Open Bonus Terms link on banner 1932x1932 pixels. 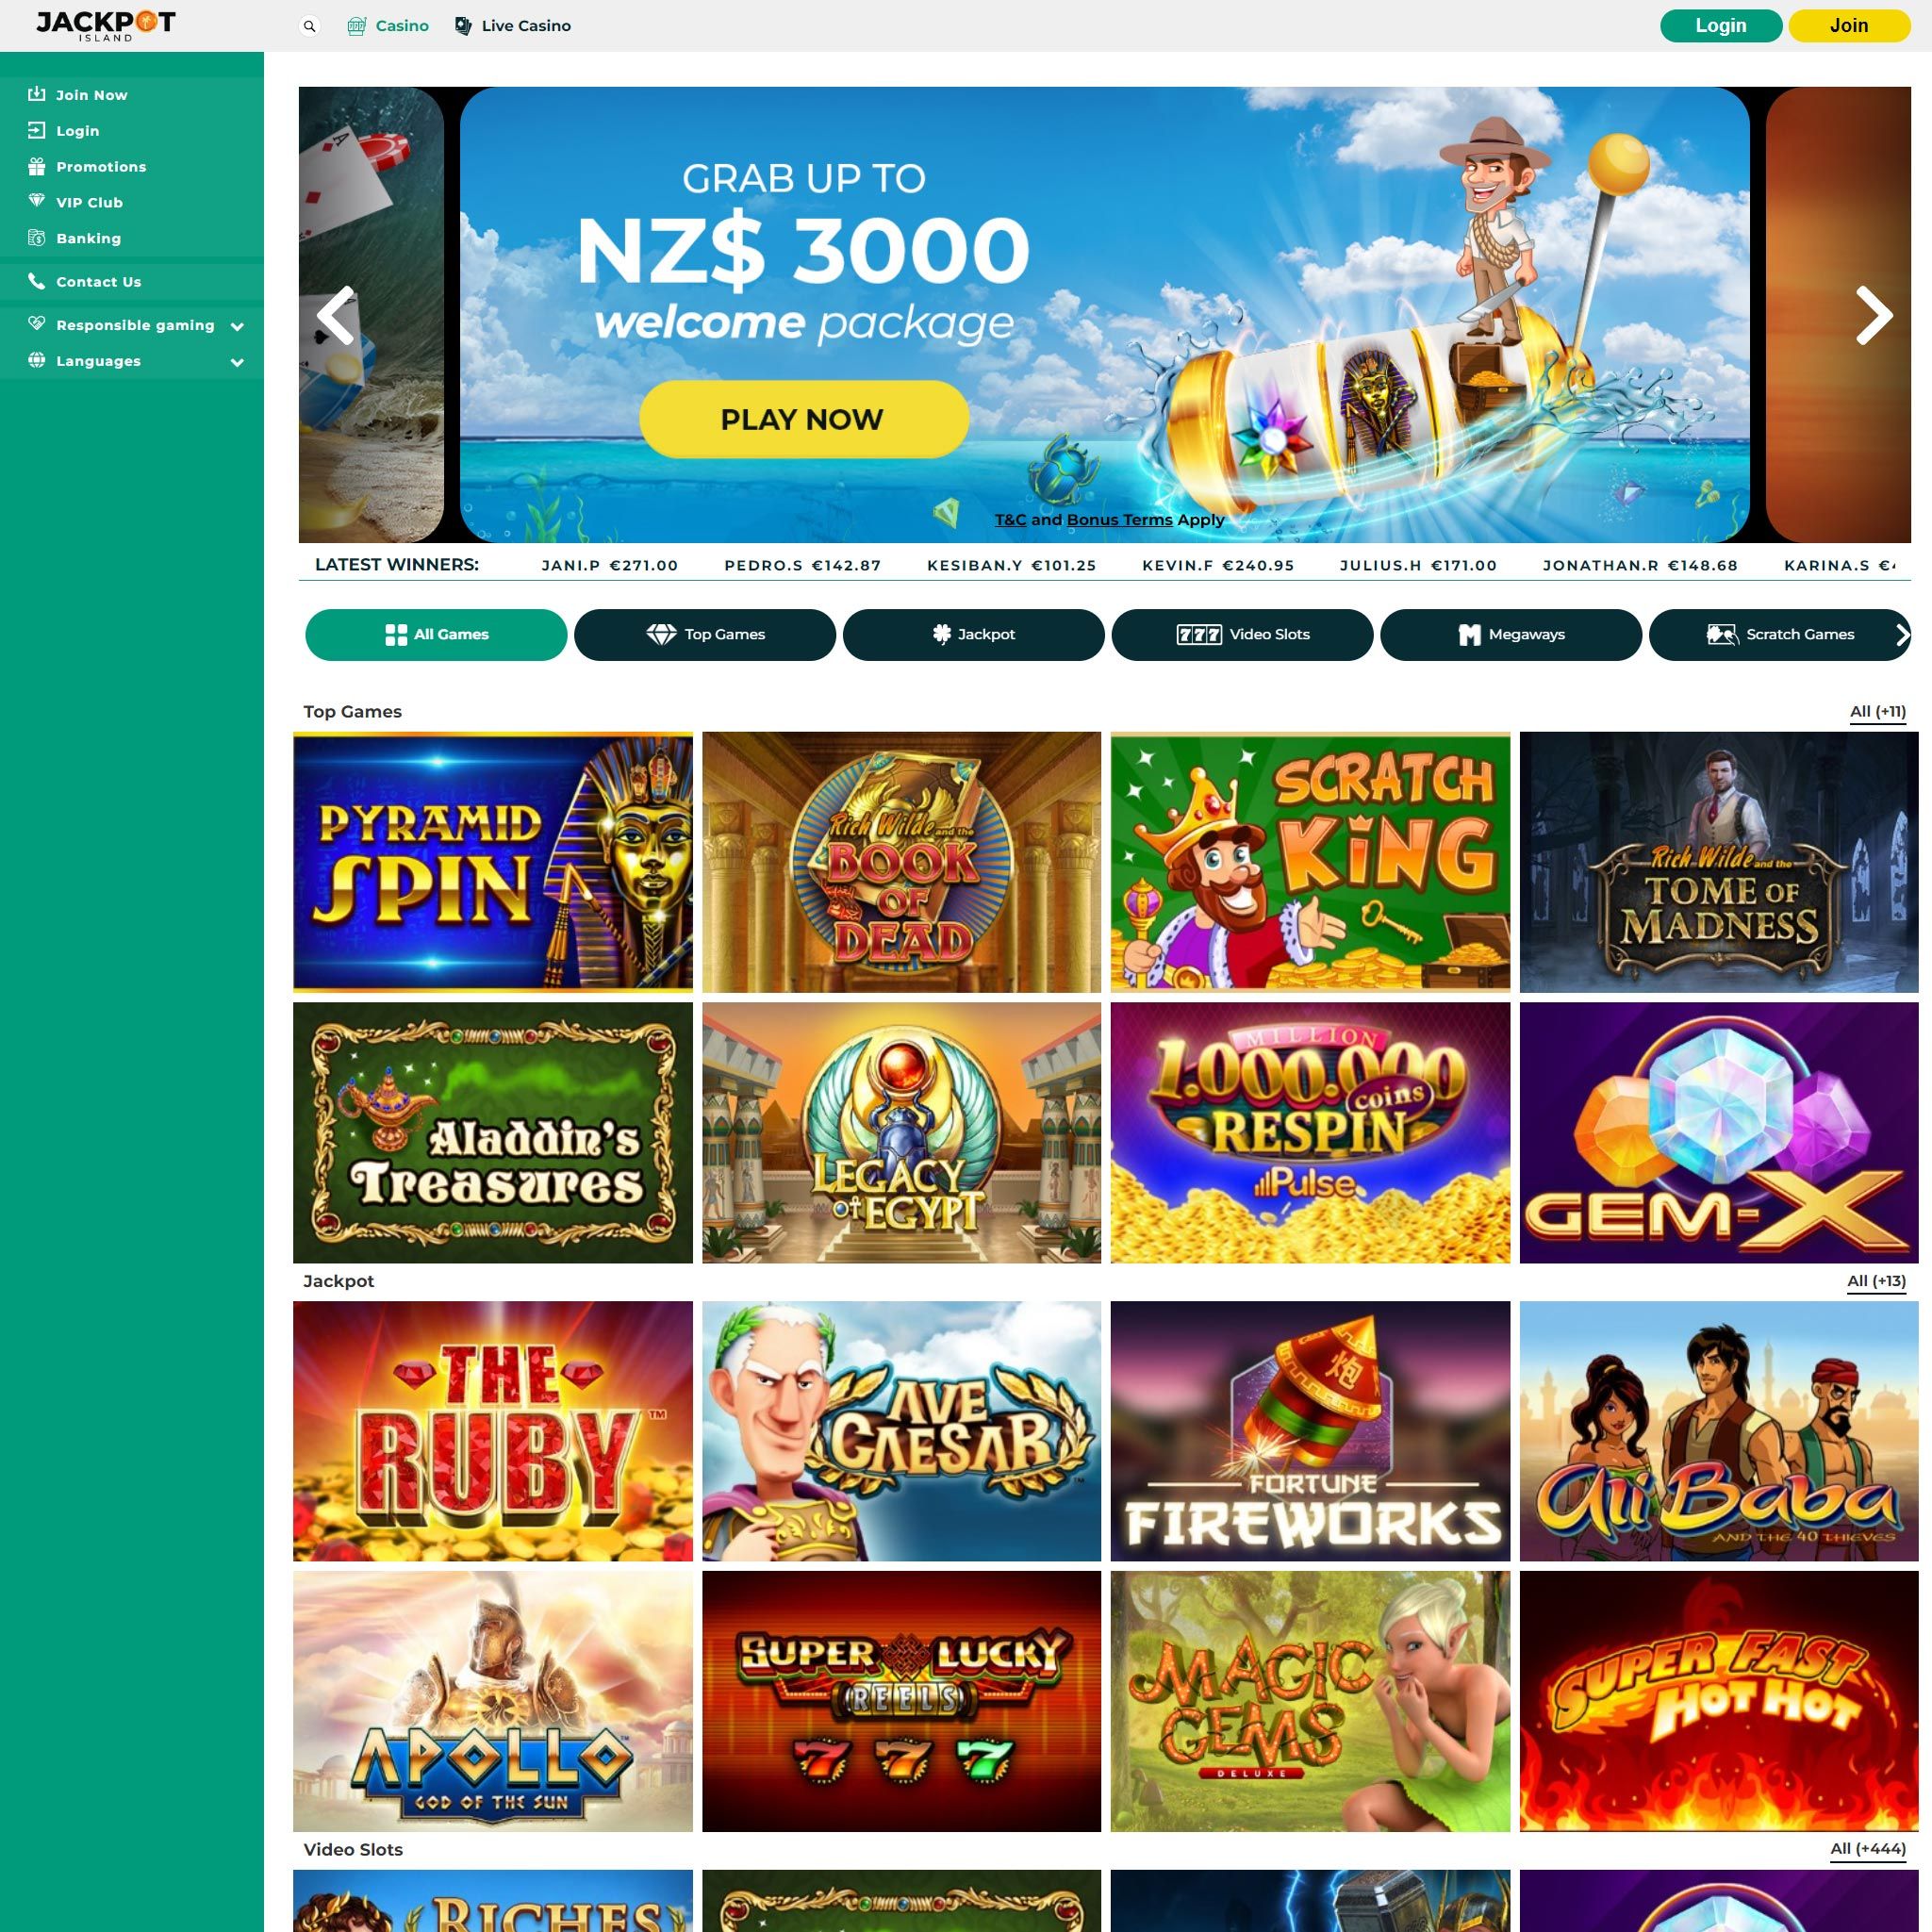point(1119,520)
